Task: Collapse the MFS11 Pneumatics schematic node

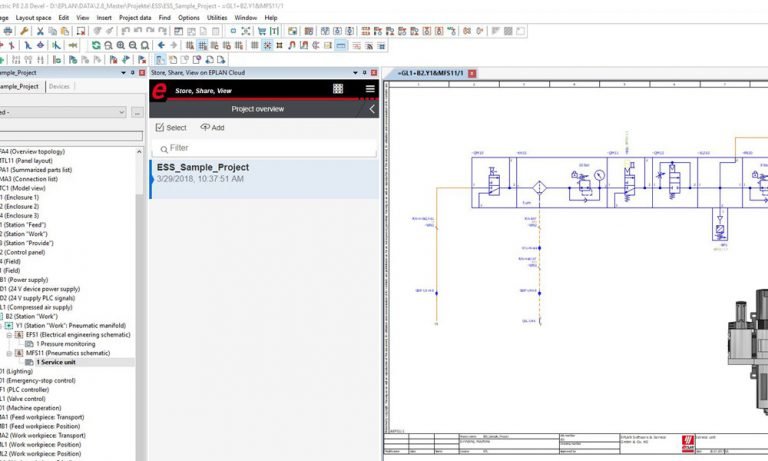Action: pos(9,353)
